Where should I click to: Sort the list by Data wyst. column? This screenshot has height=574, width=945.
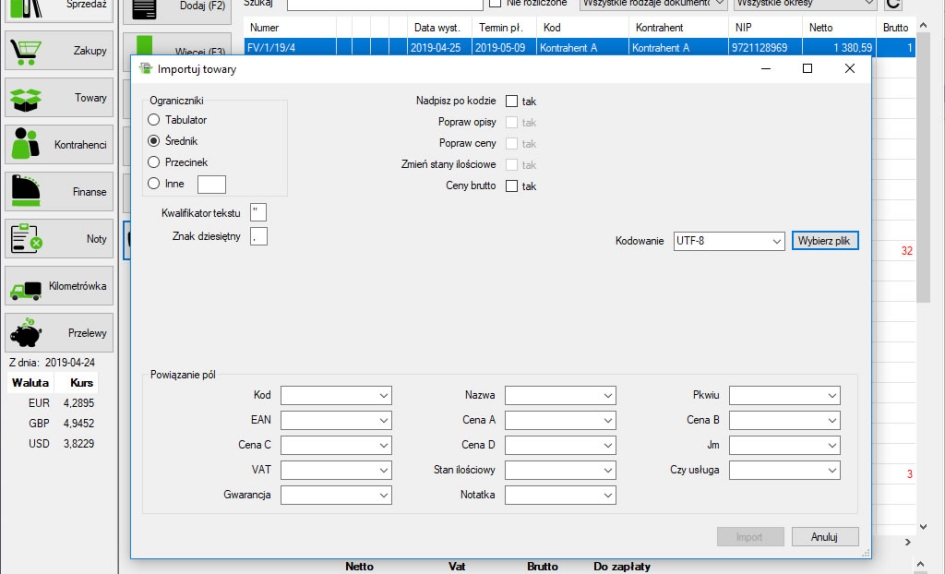pyautogui.click(x=437, y=28)
